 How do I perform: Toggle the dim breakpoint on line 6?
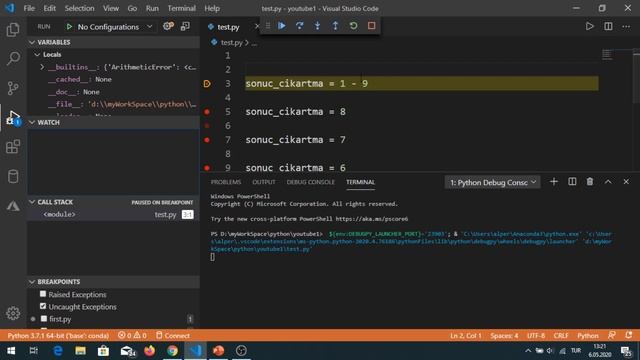click(207, 126)
